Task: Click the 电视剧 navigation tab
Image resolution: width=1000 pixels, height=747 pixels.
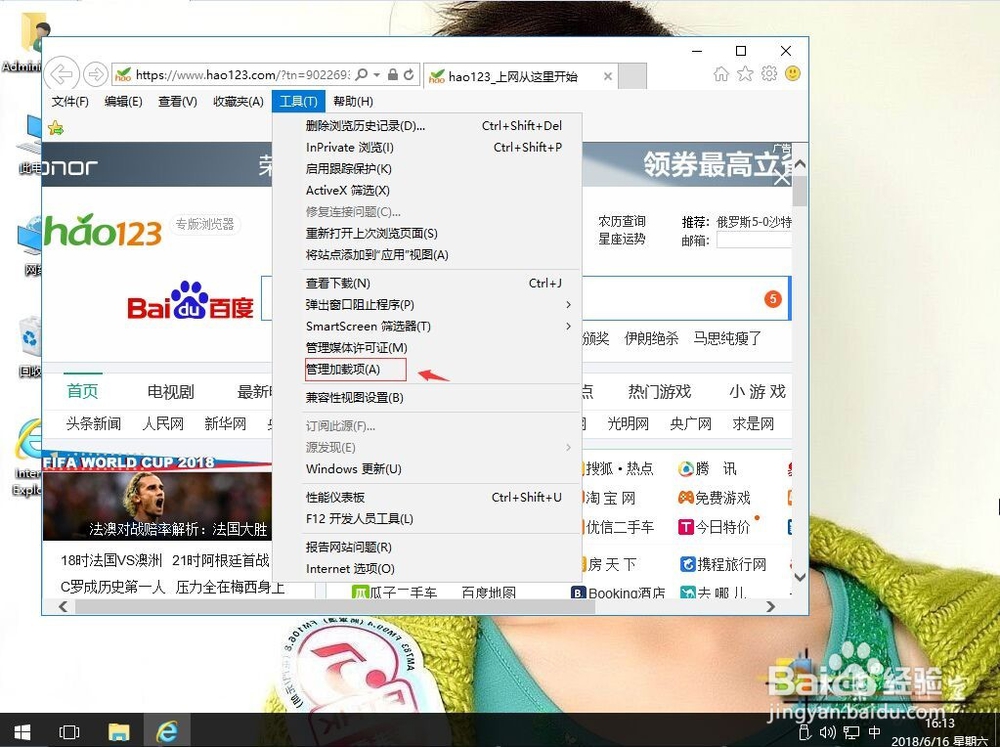Action: pos(170,392)
